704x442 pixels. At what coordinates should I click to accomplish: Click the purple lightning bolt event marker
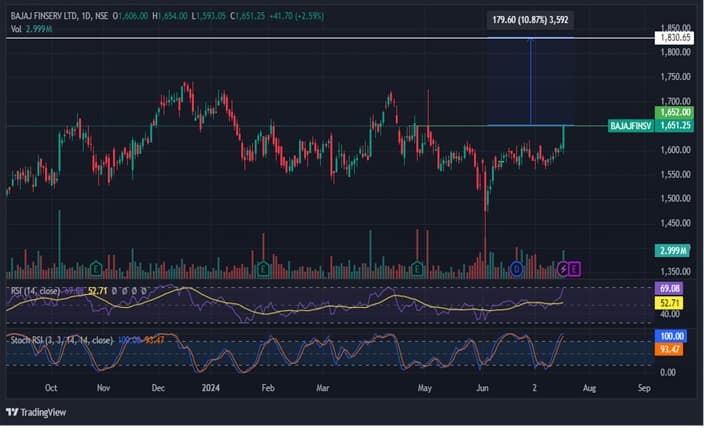click(563, 269)
